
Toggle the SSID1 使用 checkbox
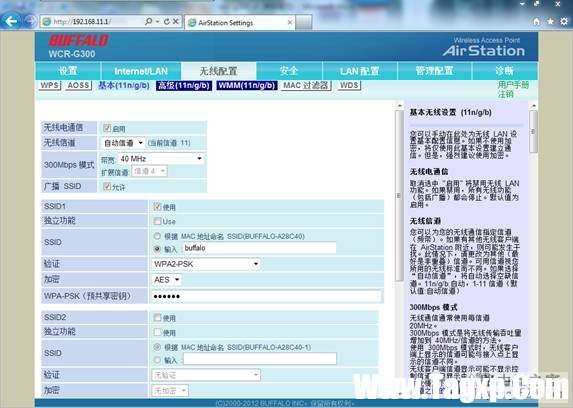157,207
